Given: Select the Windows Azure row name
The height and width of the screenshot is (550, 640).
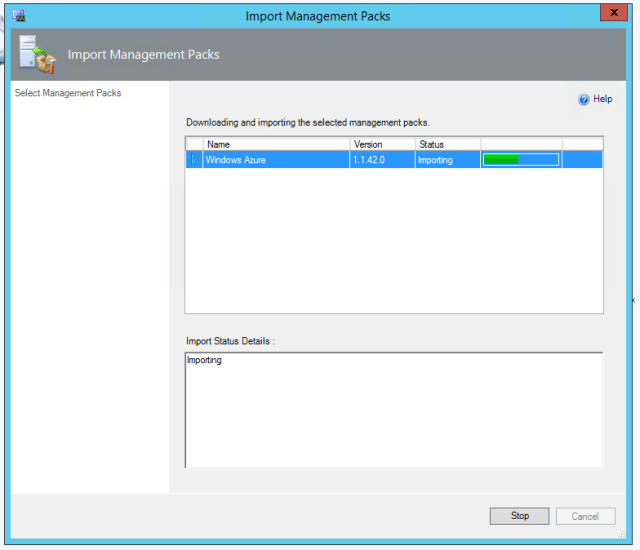Looking at the screenshot, I should (236, 160).
